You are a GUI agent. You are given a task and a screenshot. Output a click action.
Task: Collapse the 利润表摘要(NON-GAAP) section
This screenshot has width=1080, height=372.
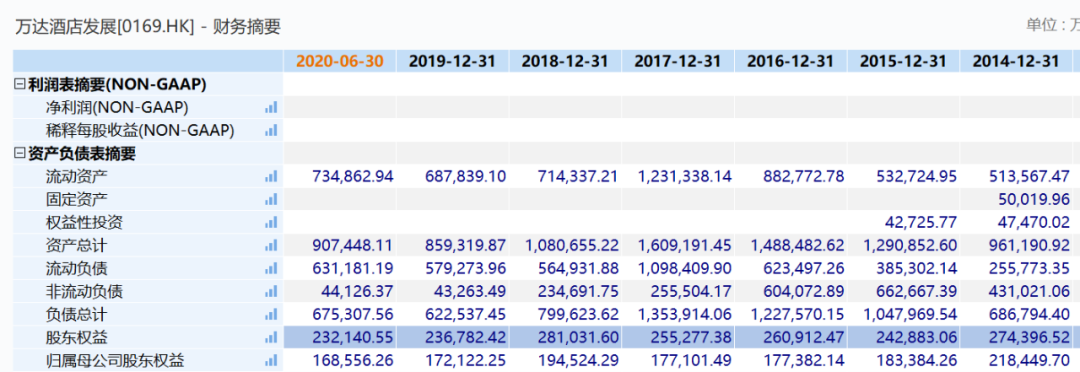pos(20,85)
